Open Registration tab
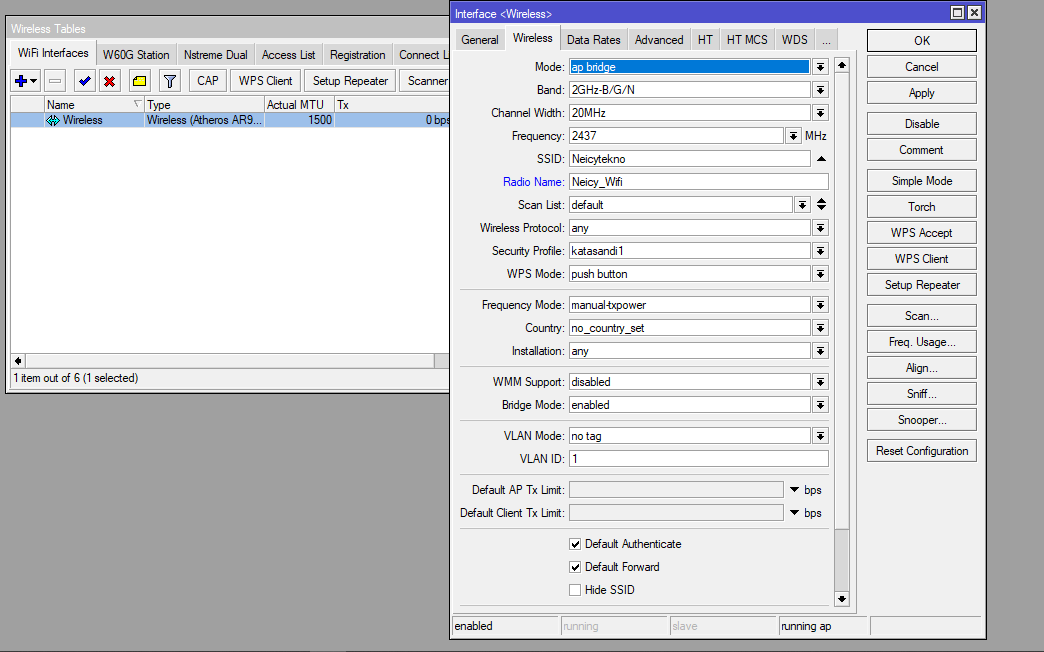Viewport: 1044px width, 652px height. pos(358,55)
